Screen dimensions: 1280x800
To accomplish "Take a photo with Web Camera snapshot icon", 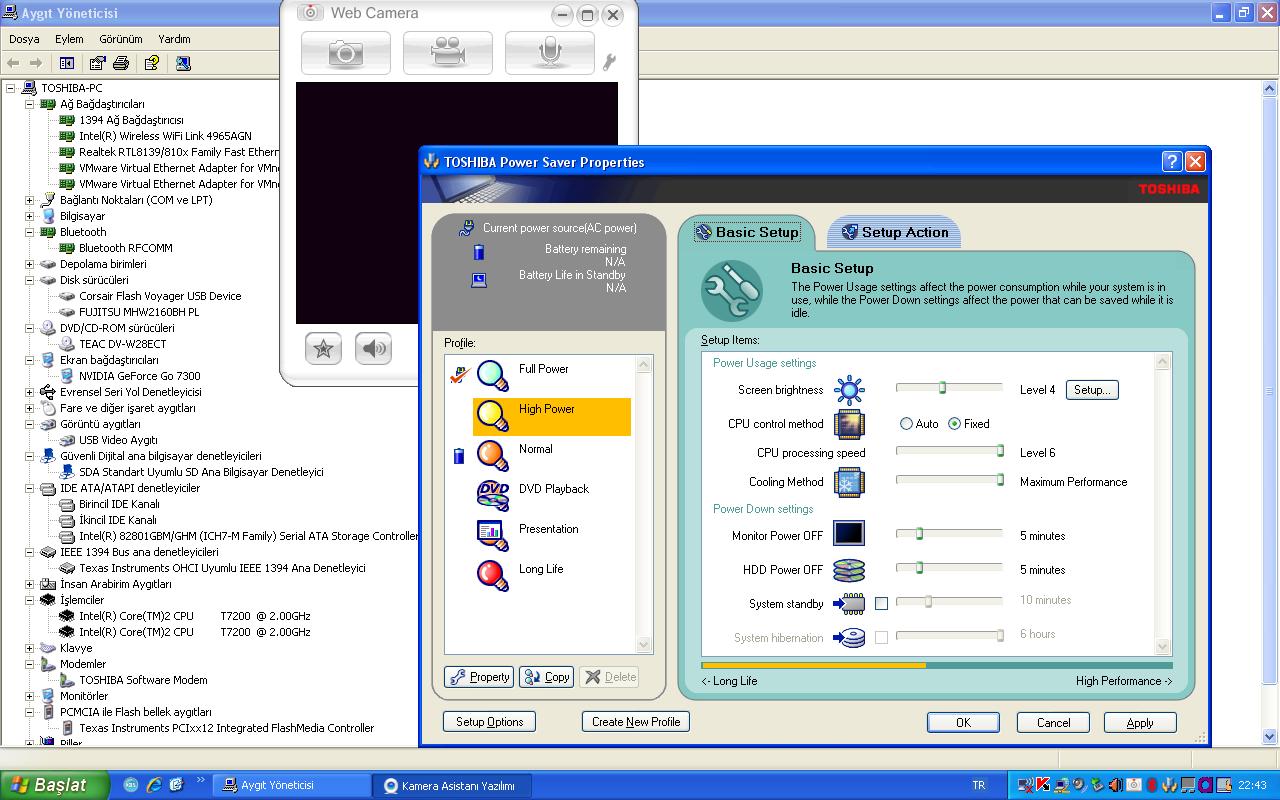I will [346, 53].
